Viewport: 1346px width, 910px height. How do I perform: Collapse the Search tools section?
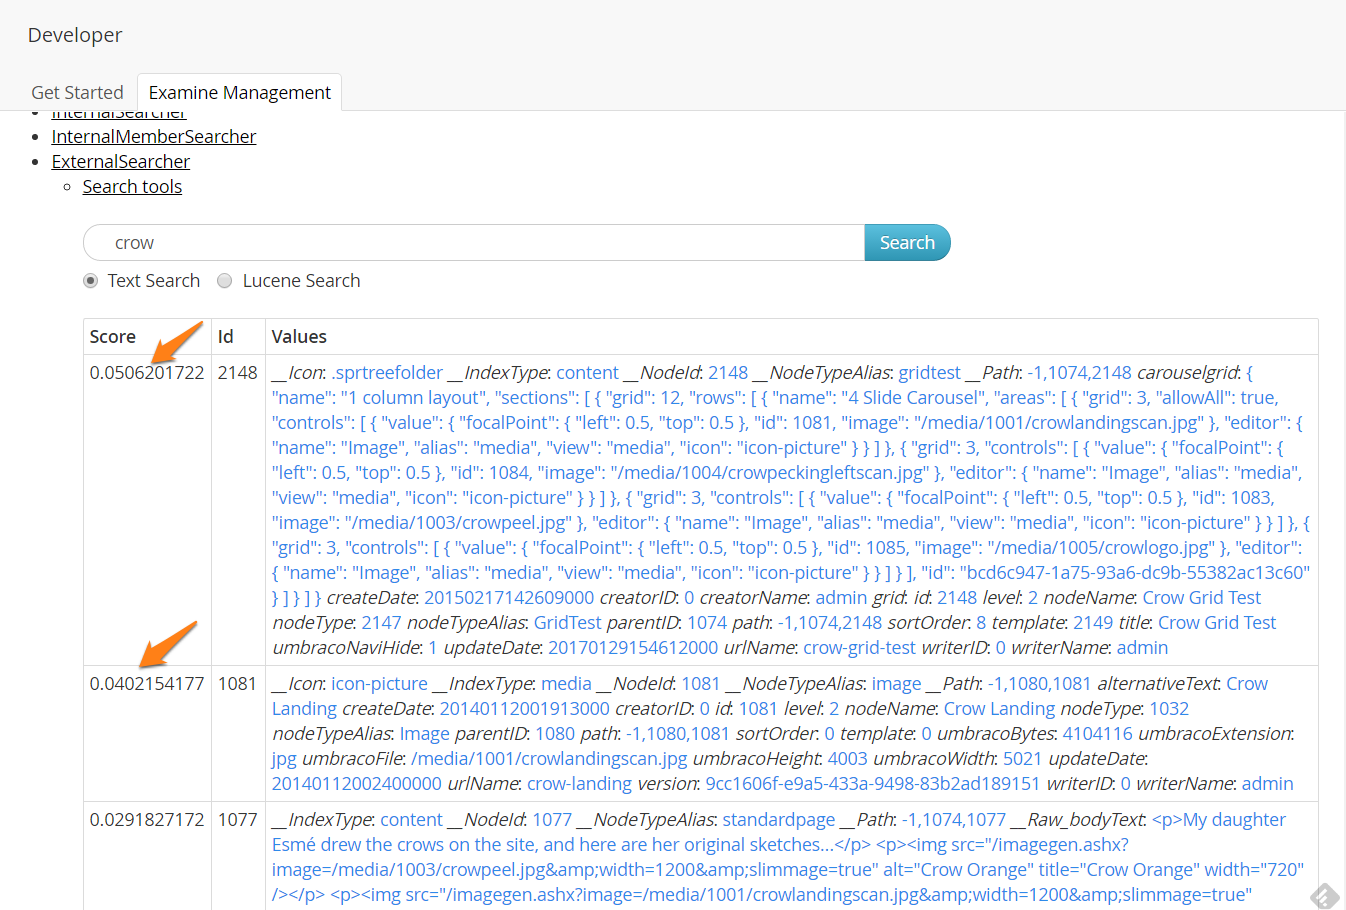tap(132, 187)
